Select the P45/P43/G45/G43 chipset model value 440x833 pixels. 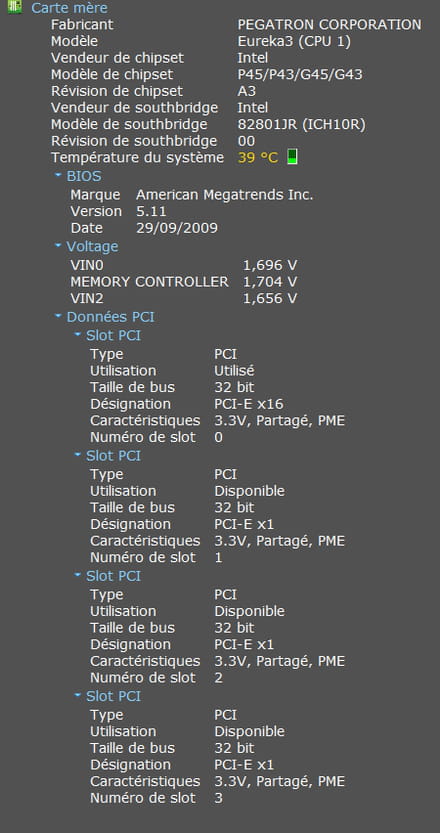tap(300, 74)
